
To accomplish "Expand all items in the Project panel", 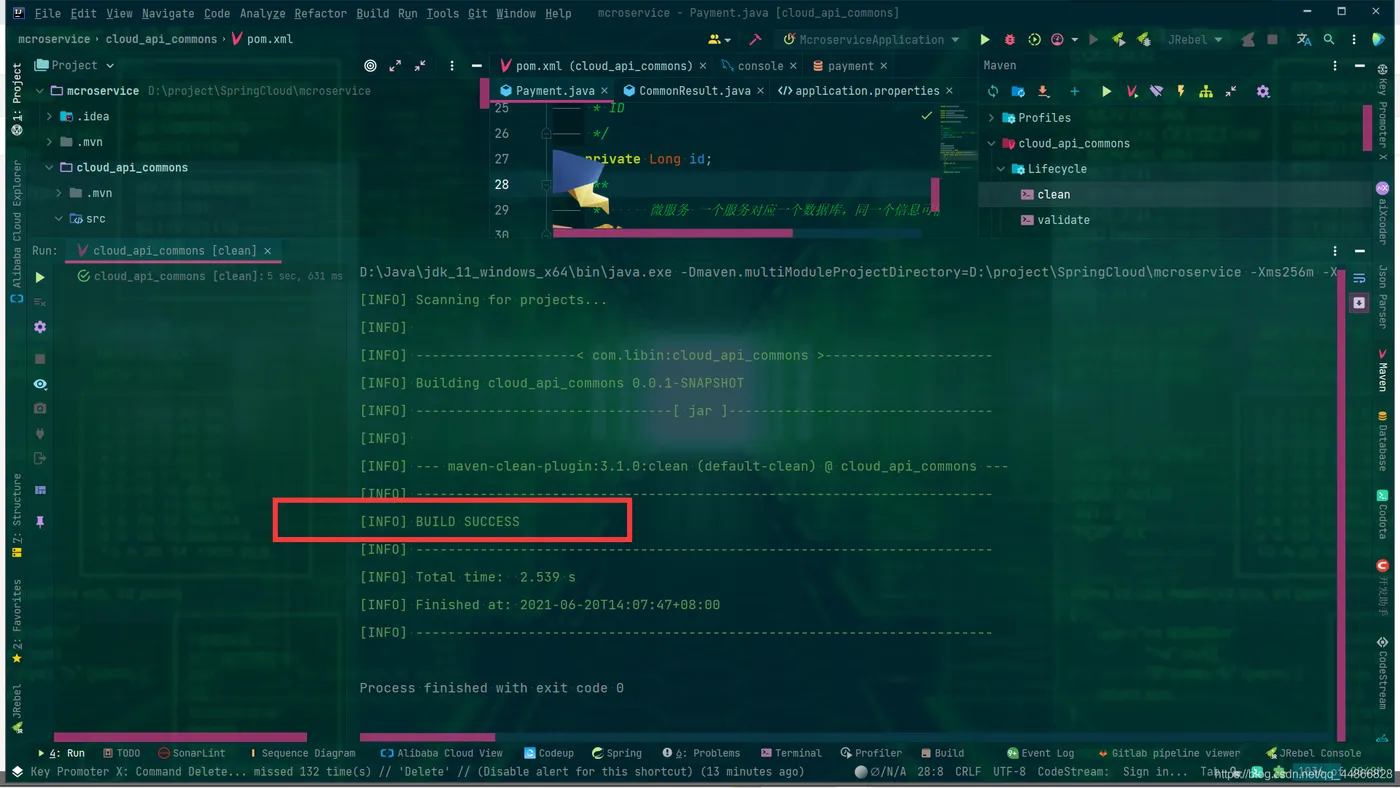I will point(395,66).
